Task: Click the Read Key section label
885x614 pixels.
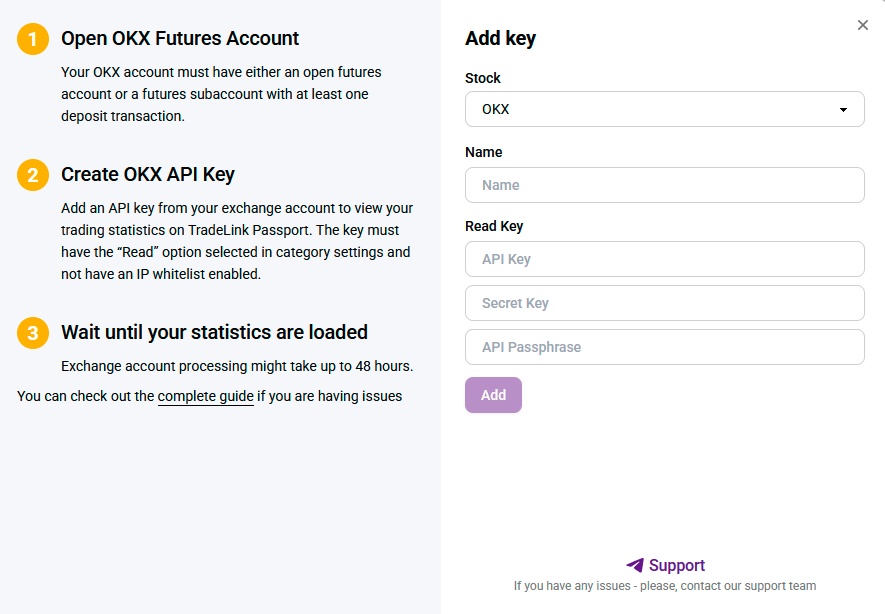Action: (x=494, y=226)
